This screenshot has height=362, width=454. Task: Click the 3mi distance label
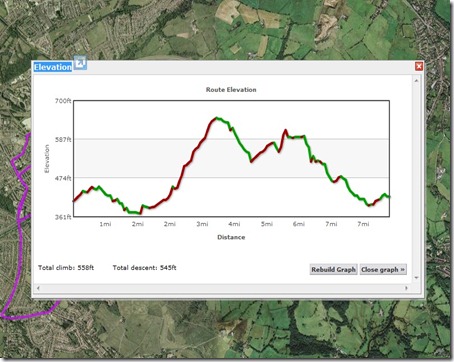pos(202,224)
